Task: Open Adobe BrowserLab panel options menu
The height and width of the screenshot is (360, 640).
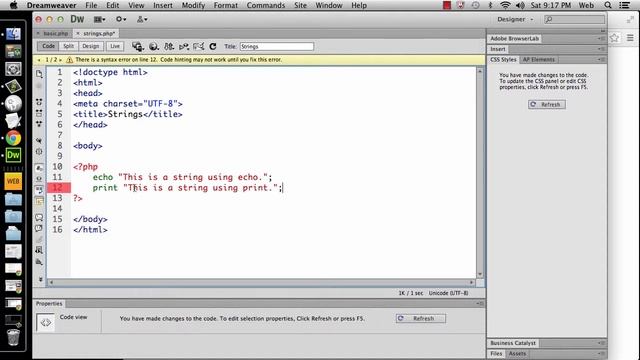Action: click(601, 38)
